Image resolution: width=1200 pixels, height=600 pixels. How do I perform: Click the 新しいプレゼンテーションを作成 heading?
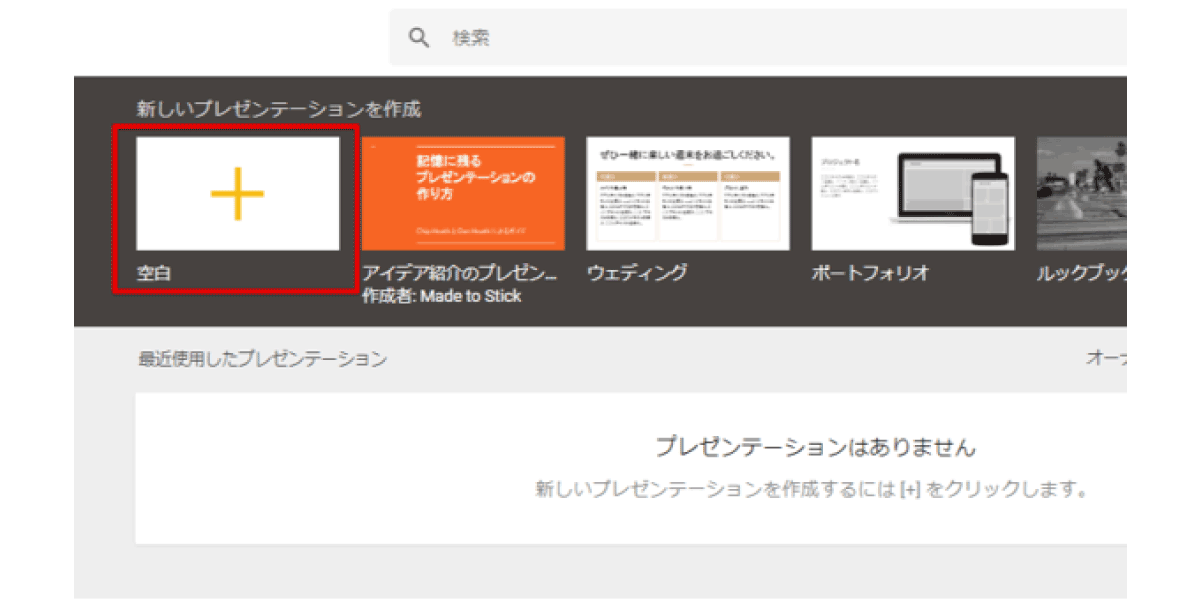click(279, 110)
